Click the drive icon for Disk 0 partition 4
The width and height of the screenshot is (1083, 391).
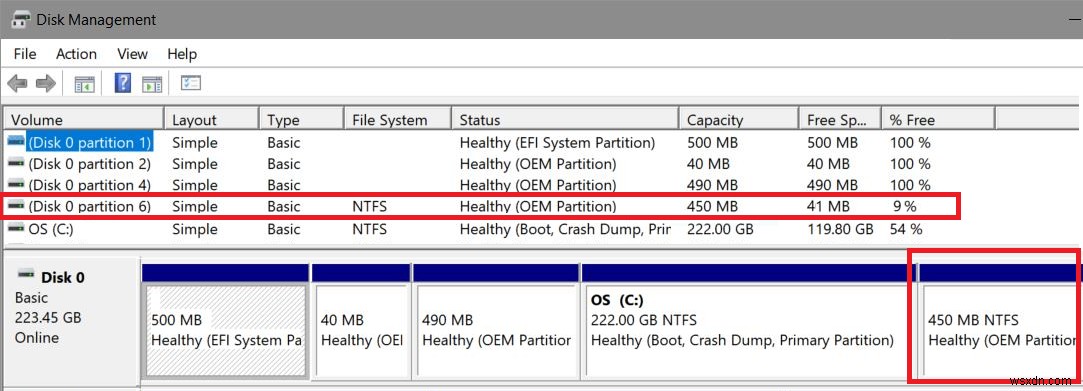point(16,184)
